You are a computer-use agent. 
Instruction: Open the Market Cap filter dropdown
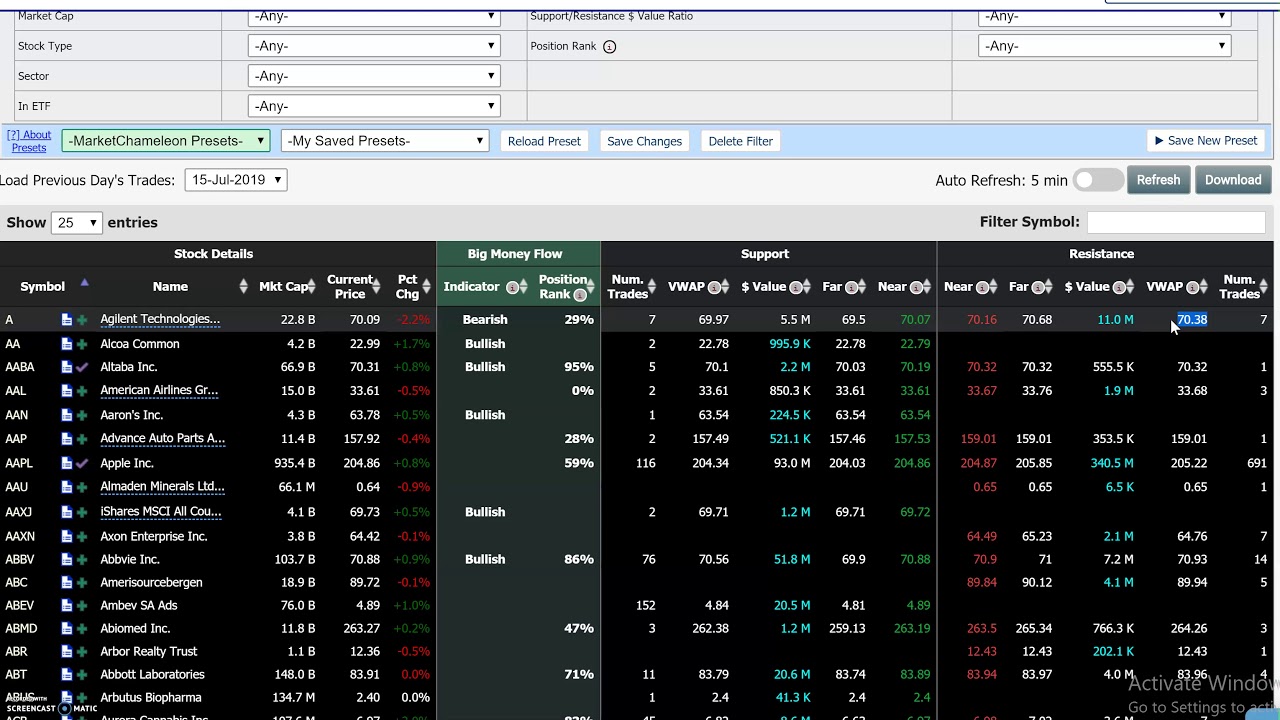[x=373, y=16]
